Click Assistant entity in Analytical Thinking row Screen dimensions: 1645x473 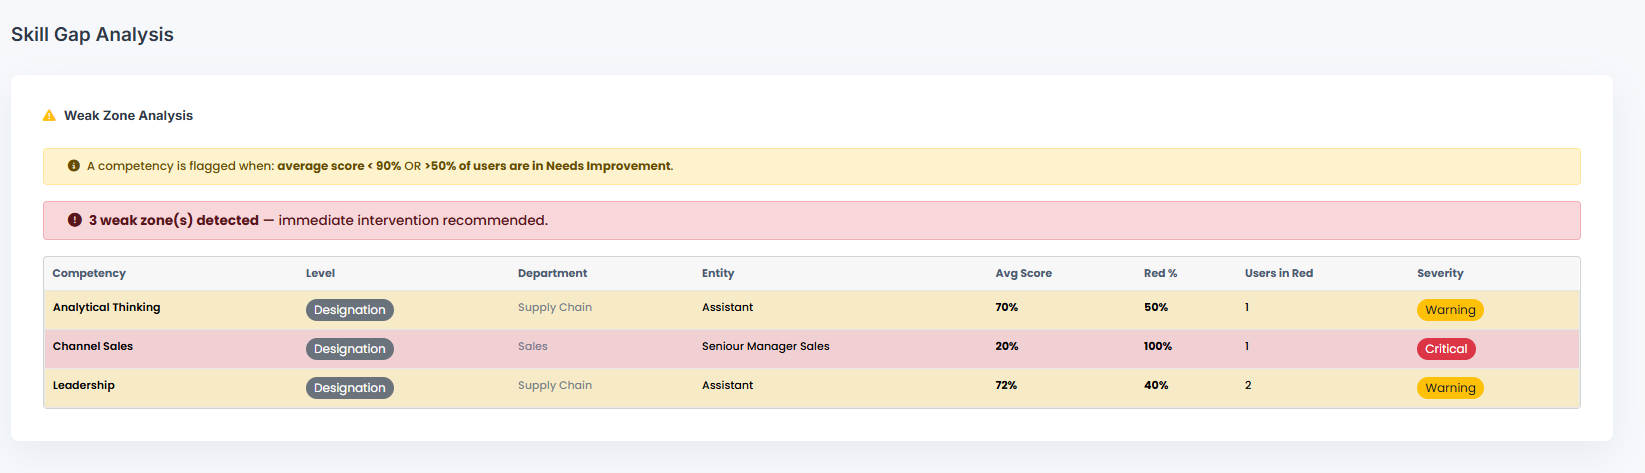click(x=727, y=307)
